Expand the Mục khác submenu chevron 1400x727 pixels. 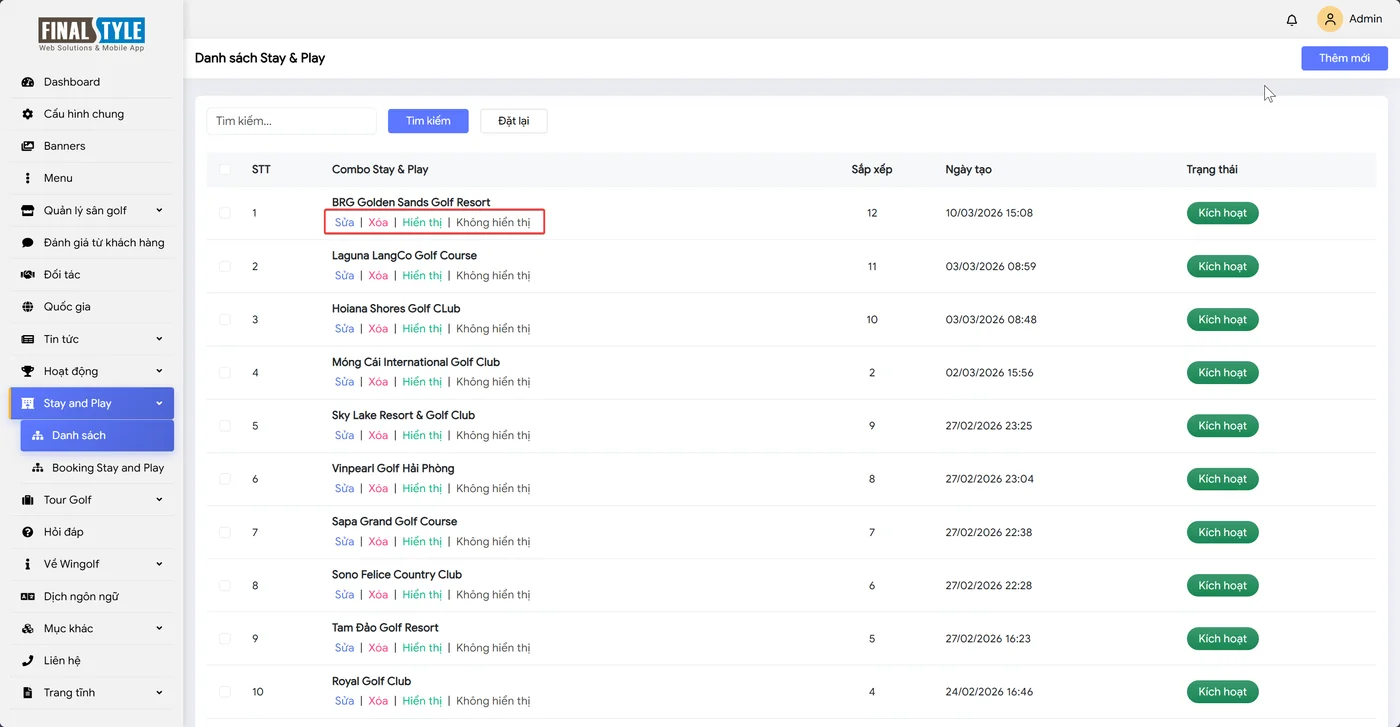tap(160, 628)
